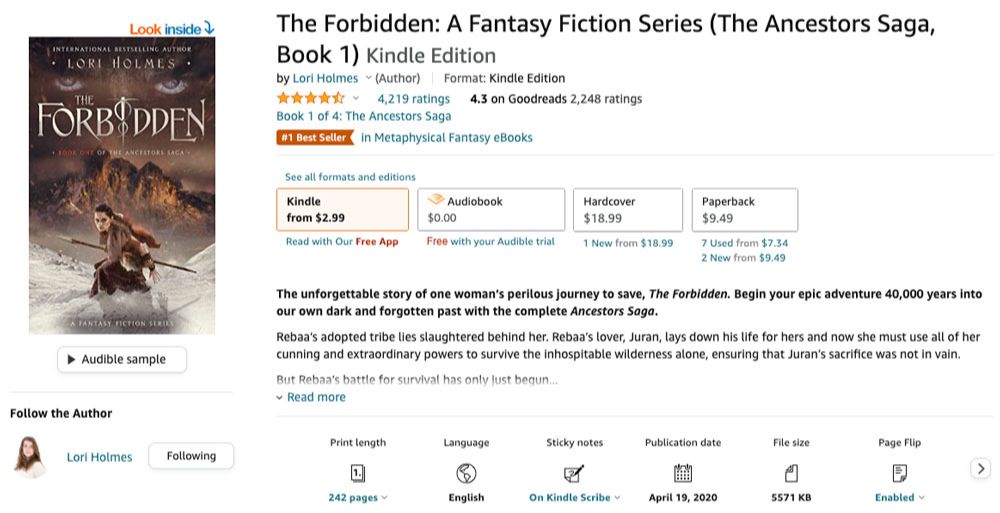Click the book cover thumbnail
Screen dimensions: 1000x513
point(122,185)
